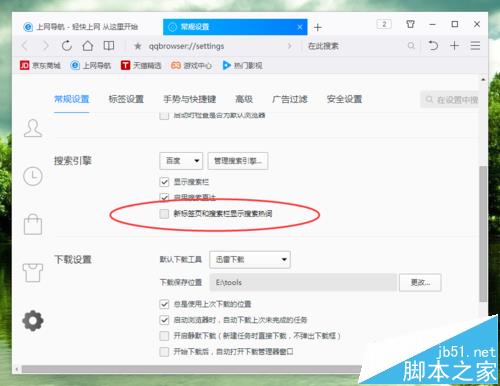Switch to the 广告过滤 tab
The width and height of the screenshot is (500, 386).
(x=290, y=99)
